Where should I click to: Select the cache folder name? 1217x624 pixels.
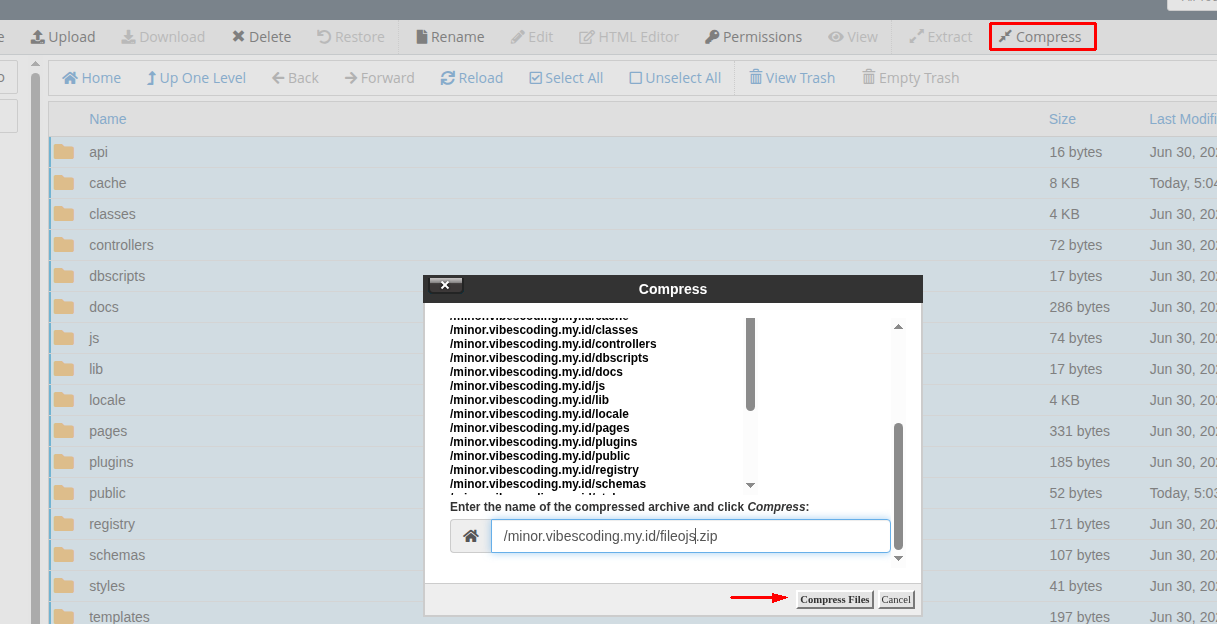pyautogui.click(x=108, y=183)
